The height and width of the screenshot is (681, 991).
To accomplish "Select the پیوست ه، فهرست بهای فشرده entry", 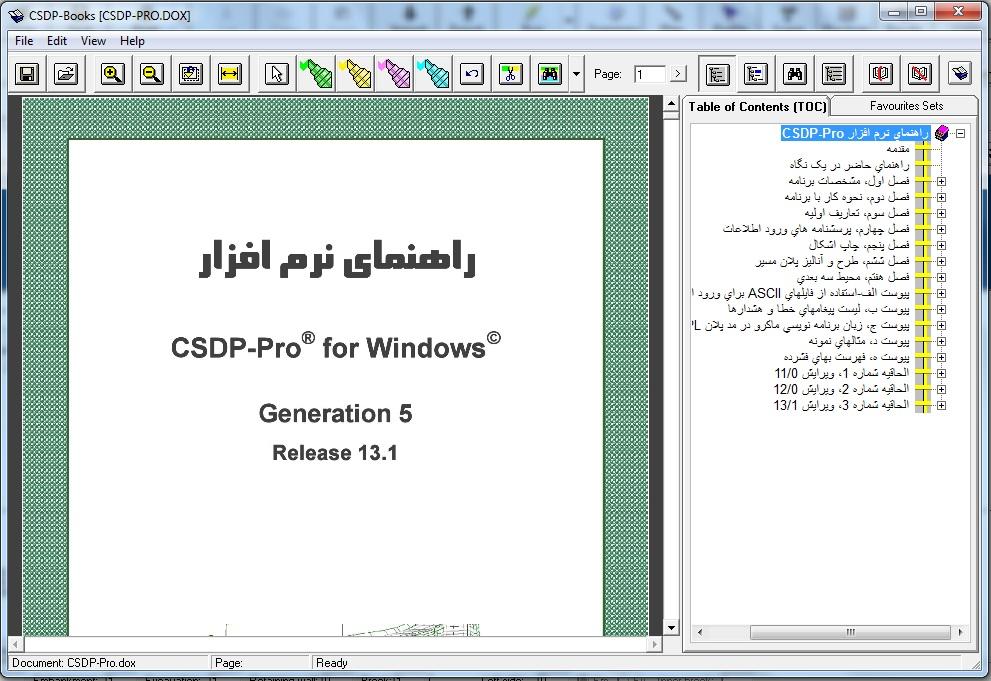I will 846,357.
